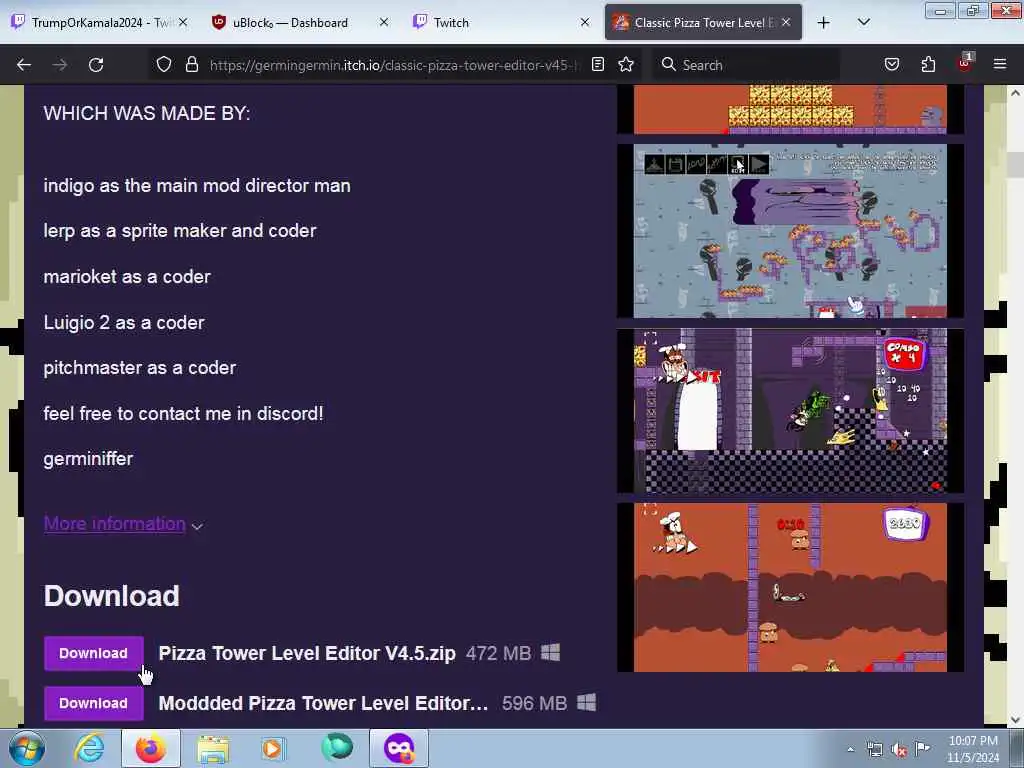This screenshot has width=1024, height=768.
Task: Click the scrollbar down arrow
Action: 1015,720
